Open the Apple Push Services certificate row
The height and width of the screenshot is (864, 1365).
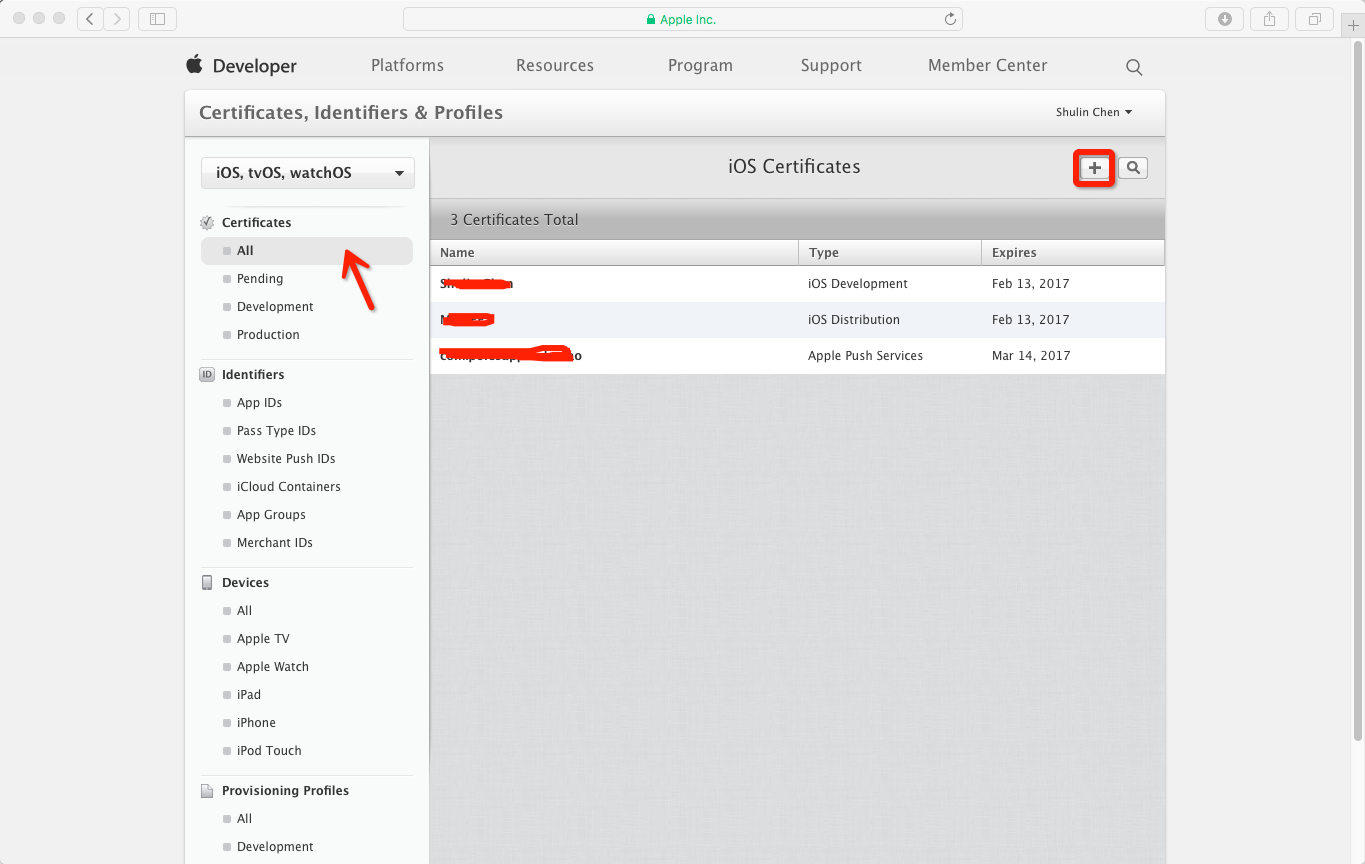coord(797,356)
